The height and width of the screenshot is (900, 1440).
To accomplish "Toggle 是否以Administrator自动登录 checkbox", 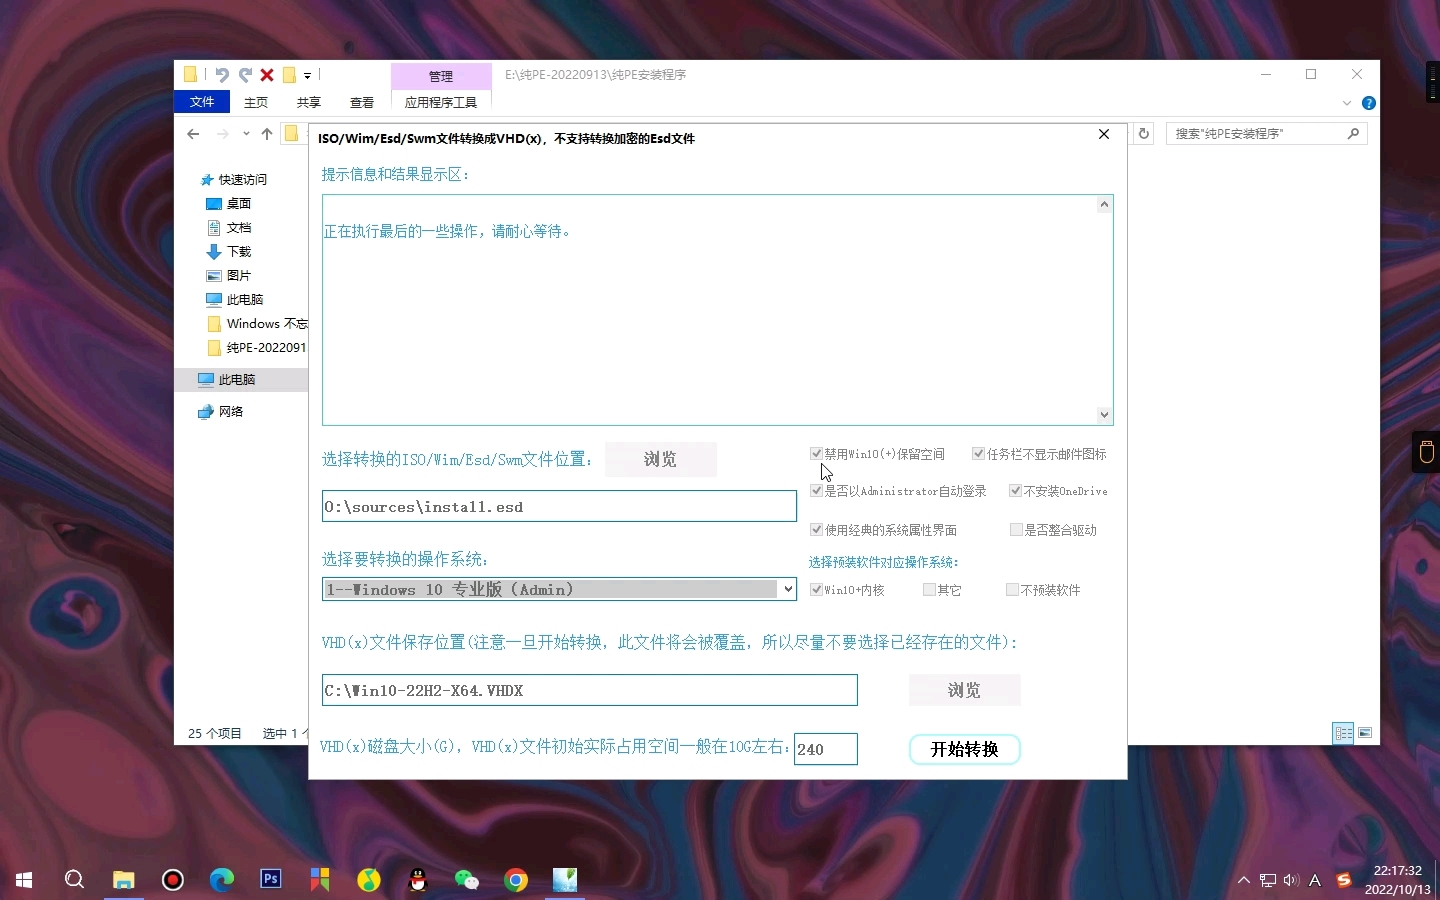I will pyautogui.click(x=816, y=491).
